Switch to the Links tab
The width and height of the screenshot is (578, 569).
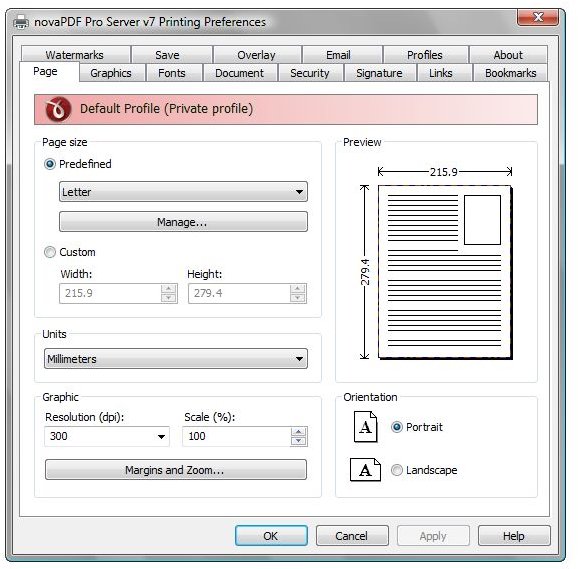pyautogui.click(x=444, y=73)
